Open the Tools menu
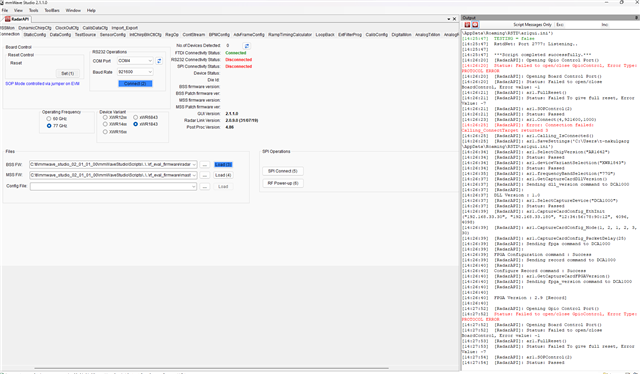 pyautogui.click(x=33, y=10)
